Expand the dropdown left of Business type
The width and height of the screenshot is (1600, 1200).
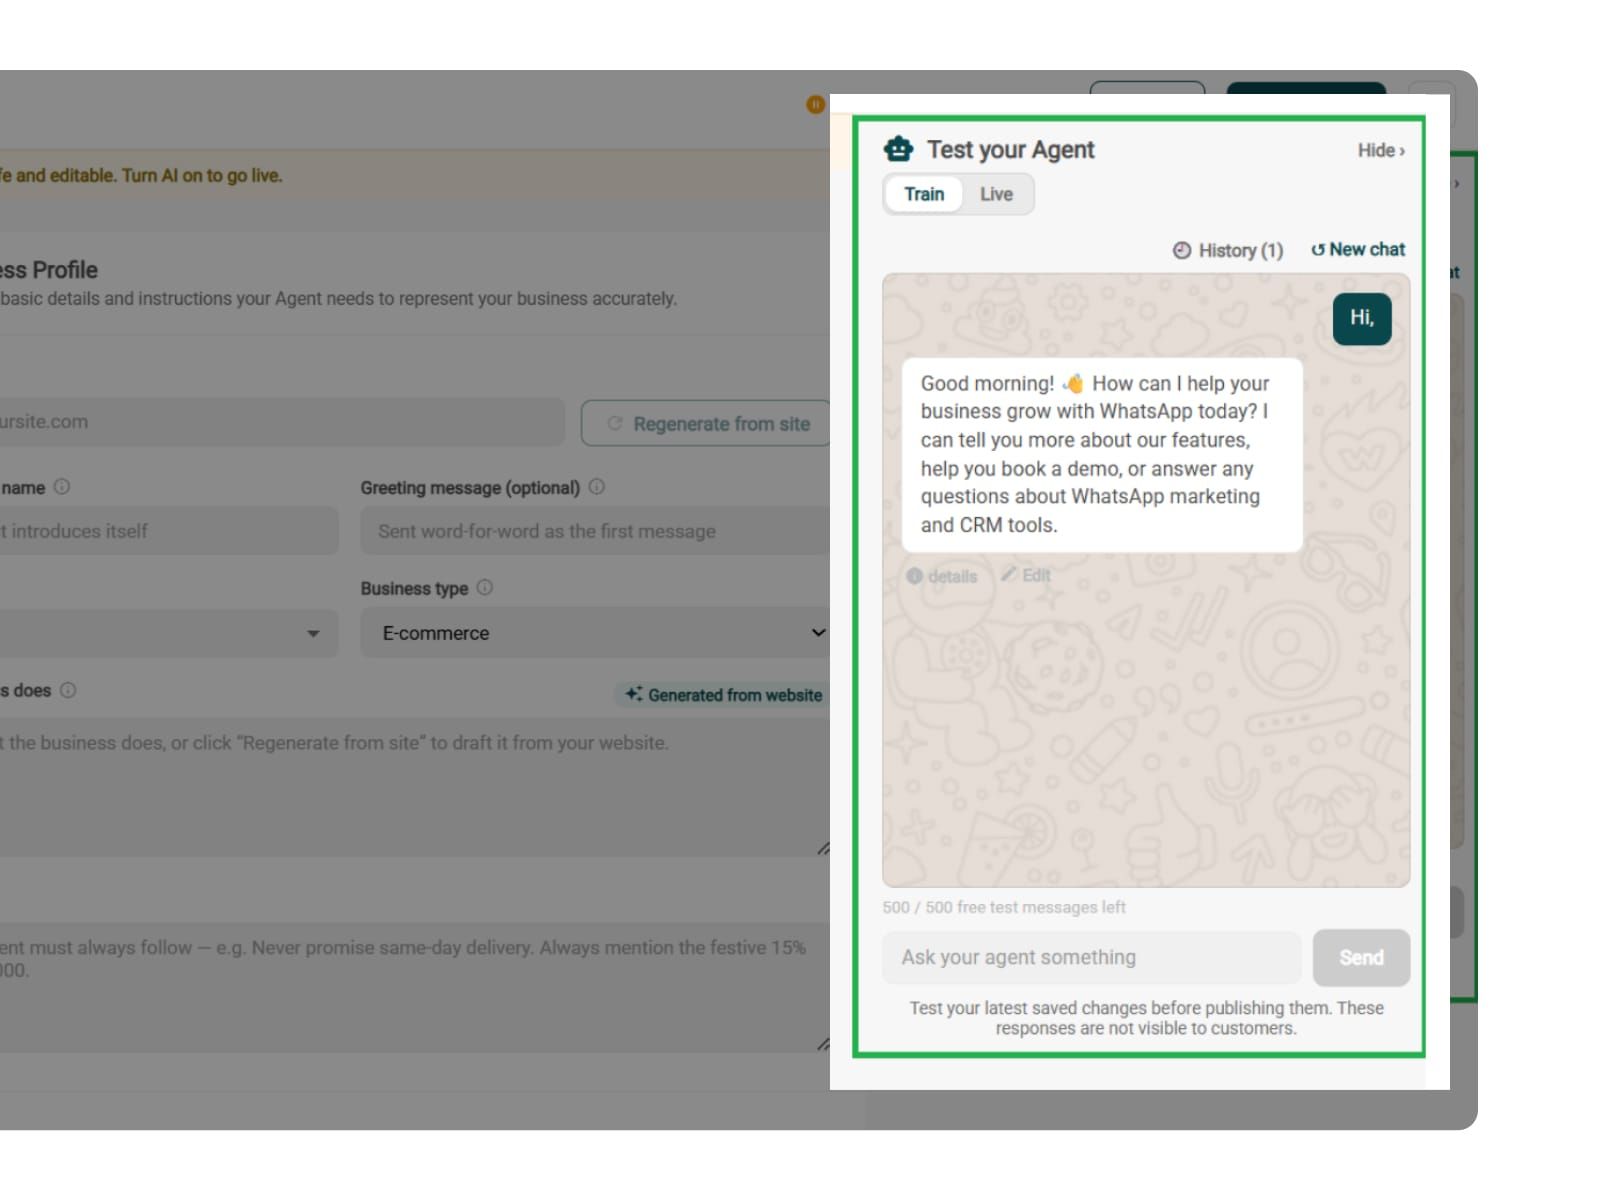click(168, 632)
